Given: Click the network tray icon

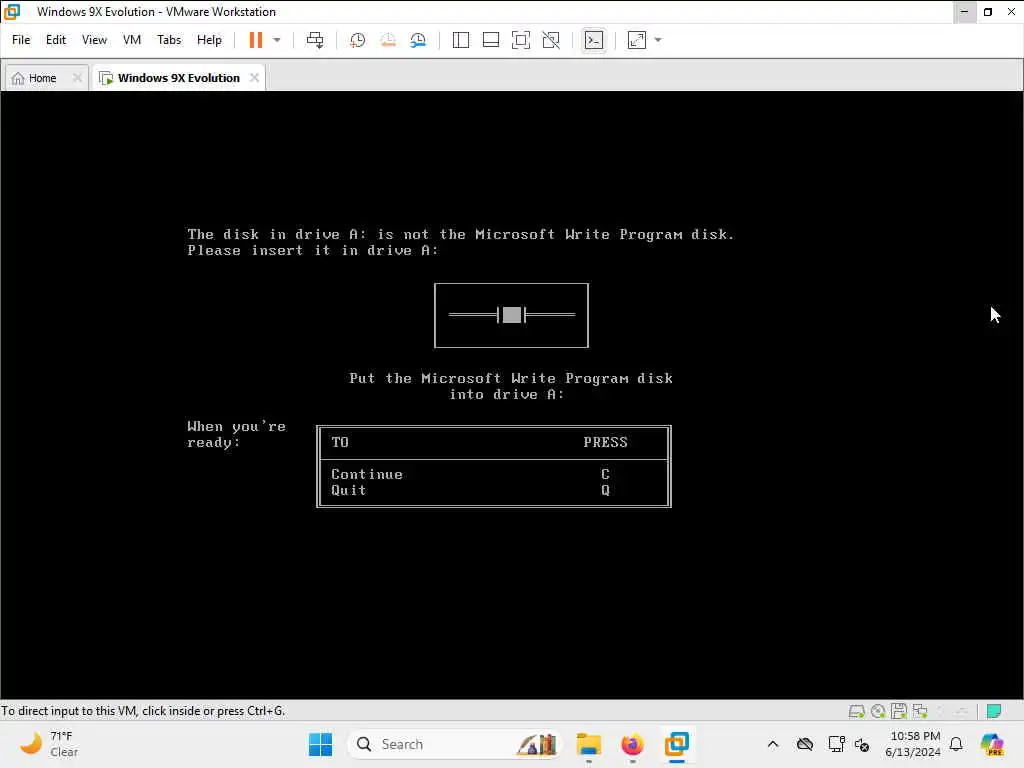Looking at the screenshot, I should click(x=835, y=744).
